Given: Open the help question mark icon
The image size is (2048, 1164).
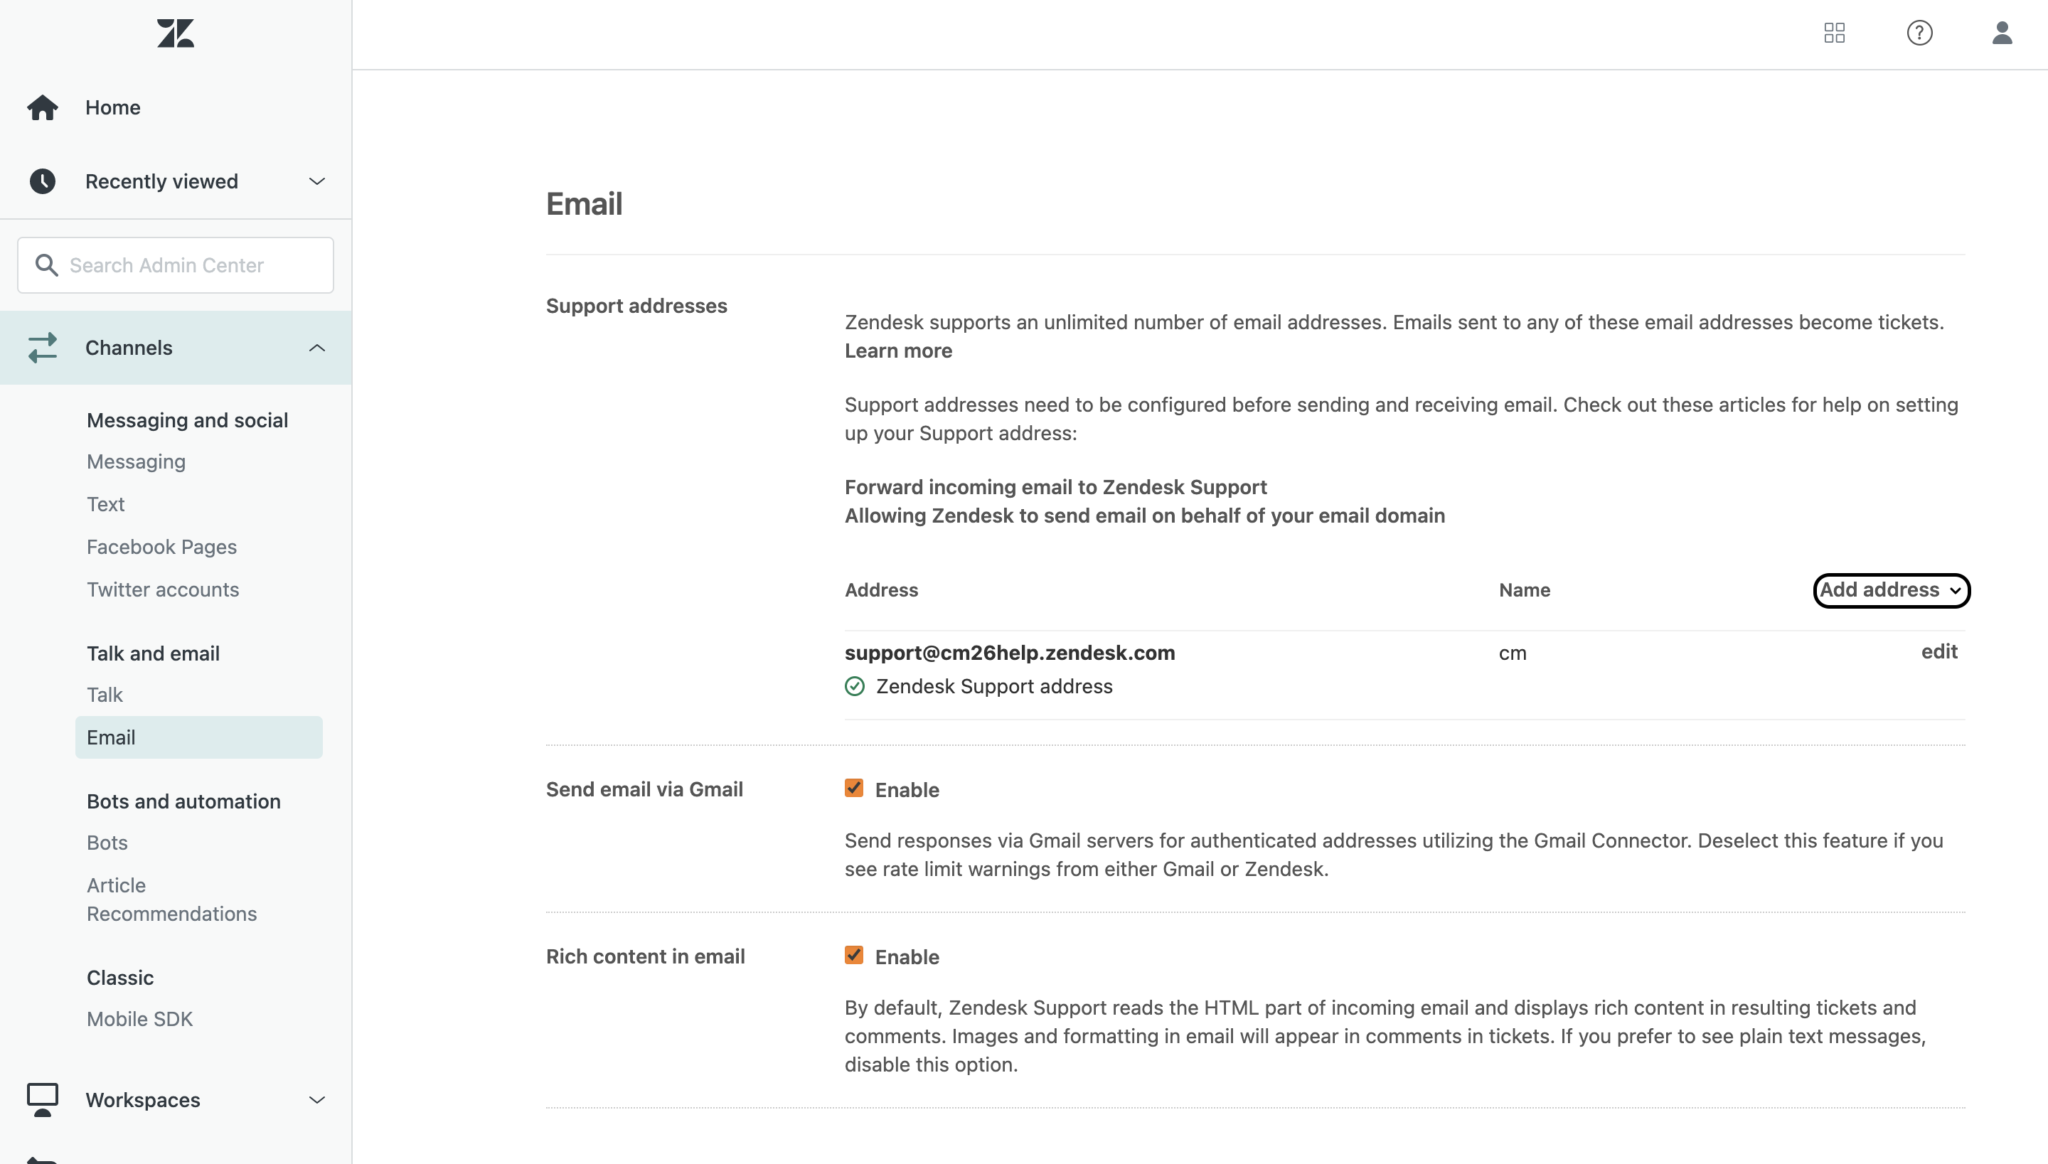Looking at the screenshot, I should point(1919,32).
